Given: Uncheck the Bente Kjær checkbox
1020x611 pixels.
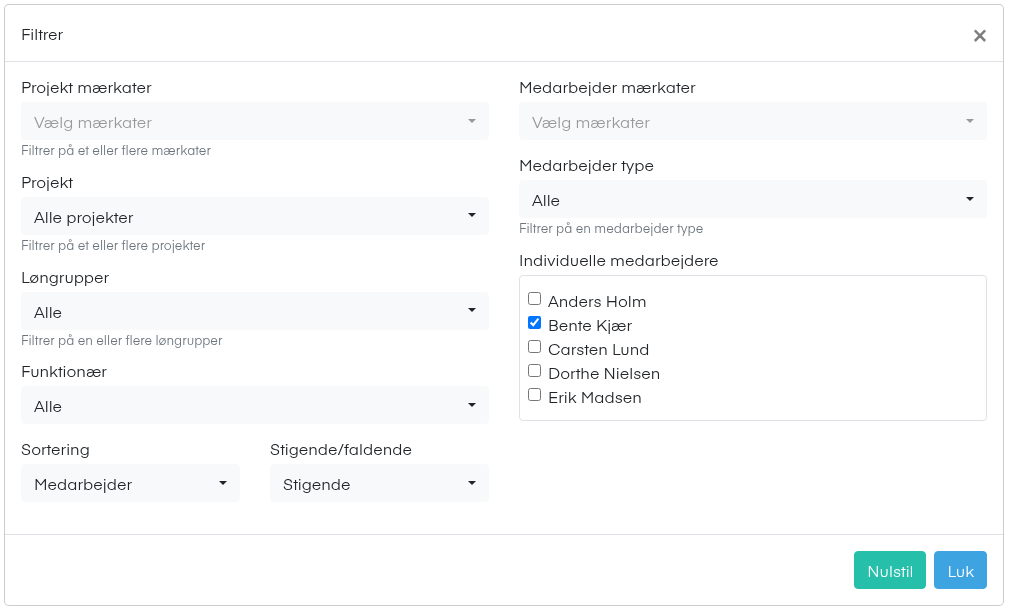Looking at the screenshot, I should pyautogui.click(x=535, y=323).
